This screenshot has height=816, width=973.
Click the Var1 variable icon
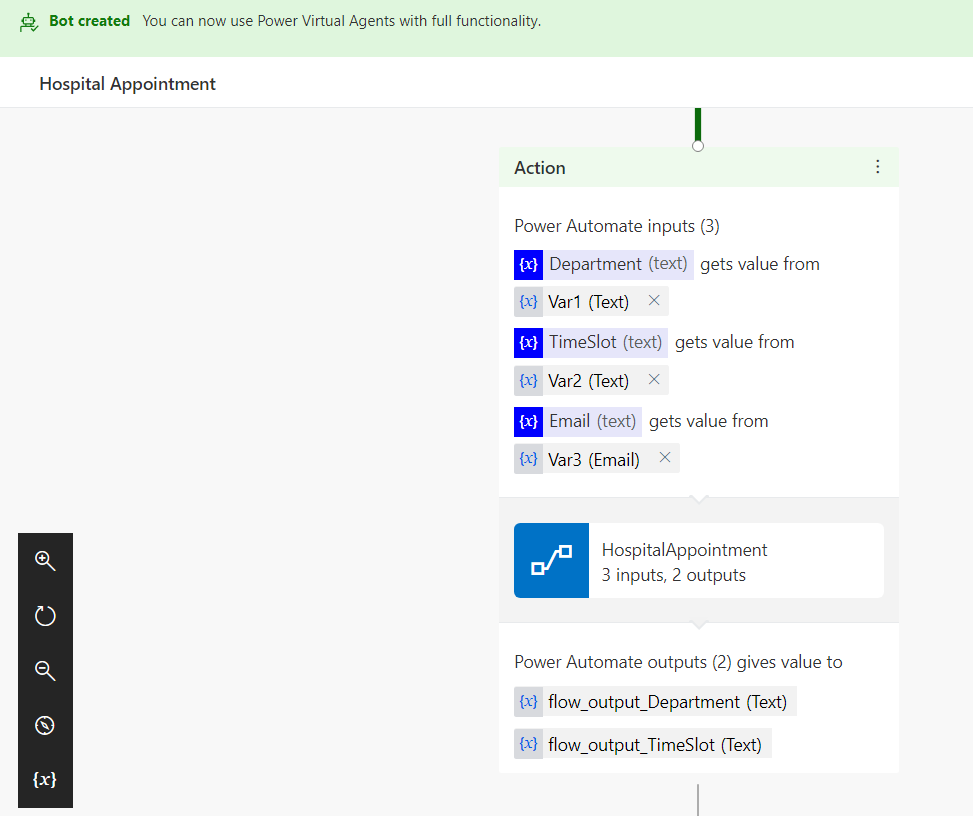pos(529,302)
